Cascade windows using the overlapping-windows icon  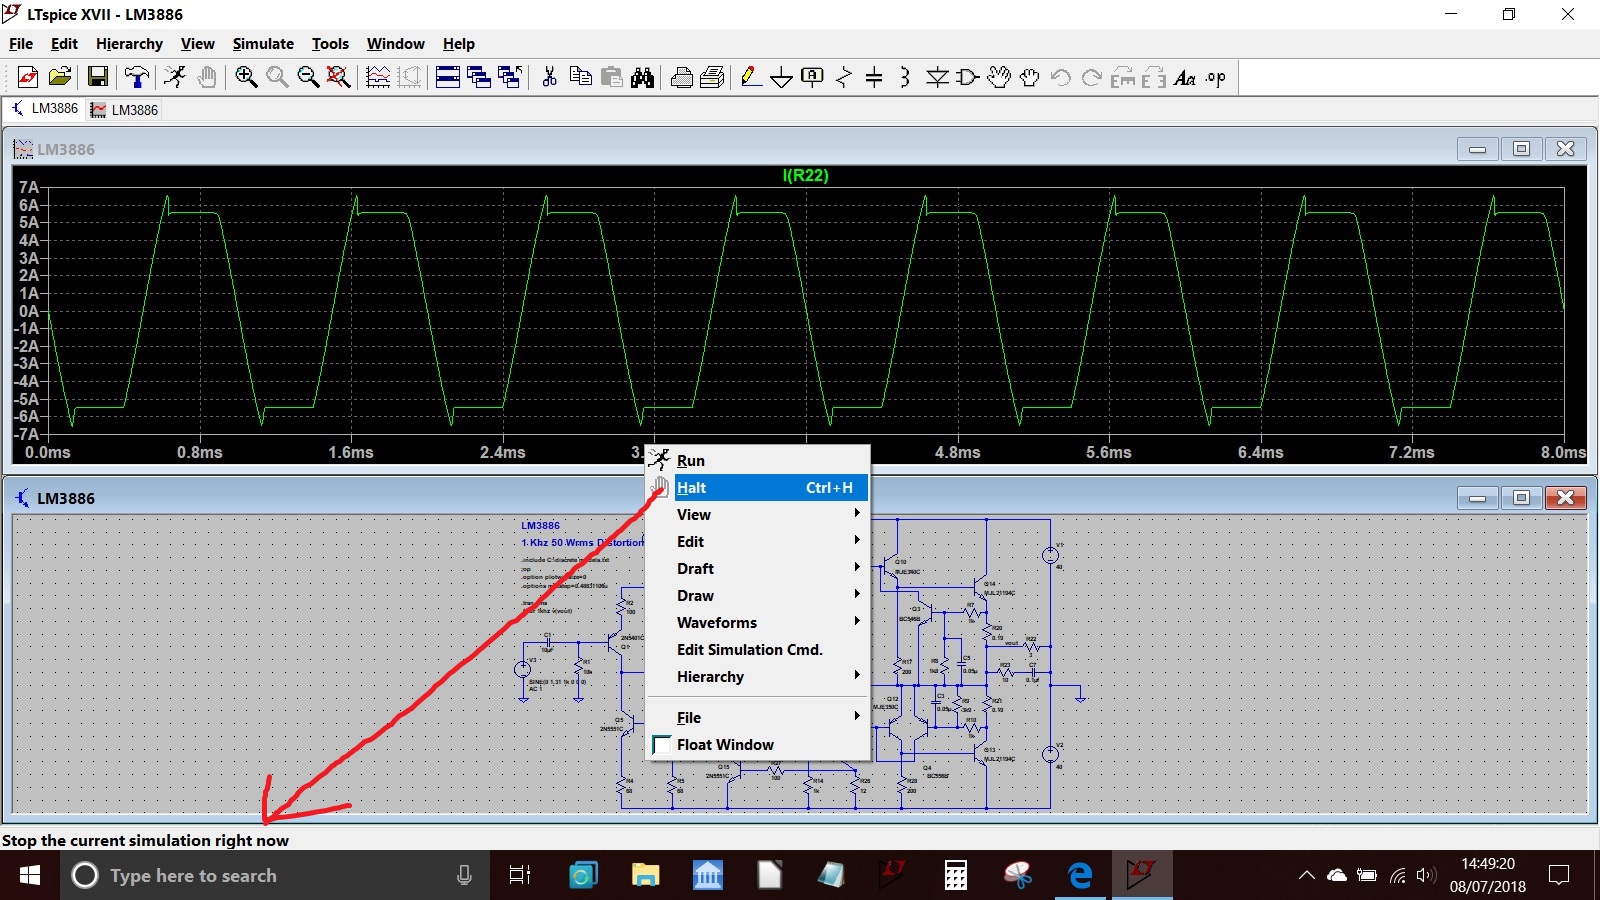(479, 77)
